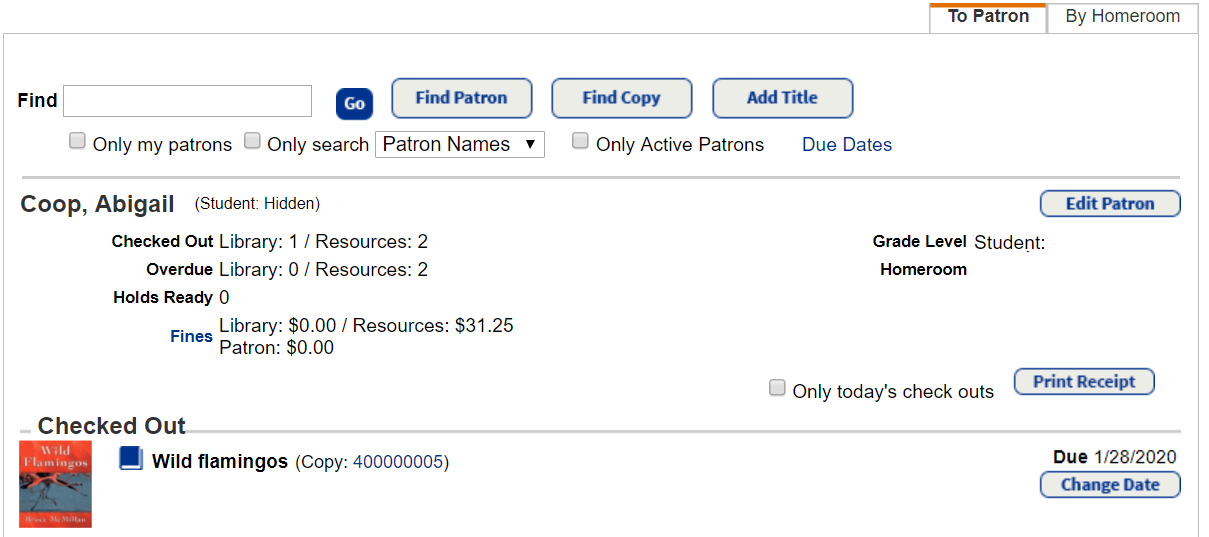Click the Find Copy button
1209x537 pixels.
click(621, 98)
